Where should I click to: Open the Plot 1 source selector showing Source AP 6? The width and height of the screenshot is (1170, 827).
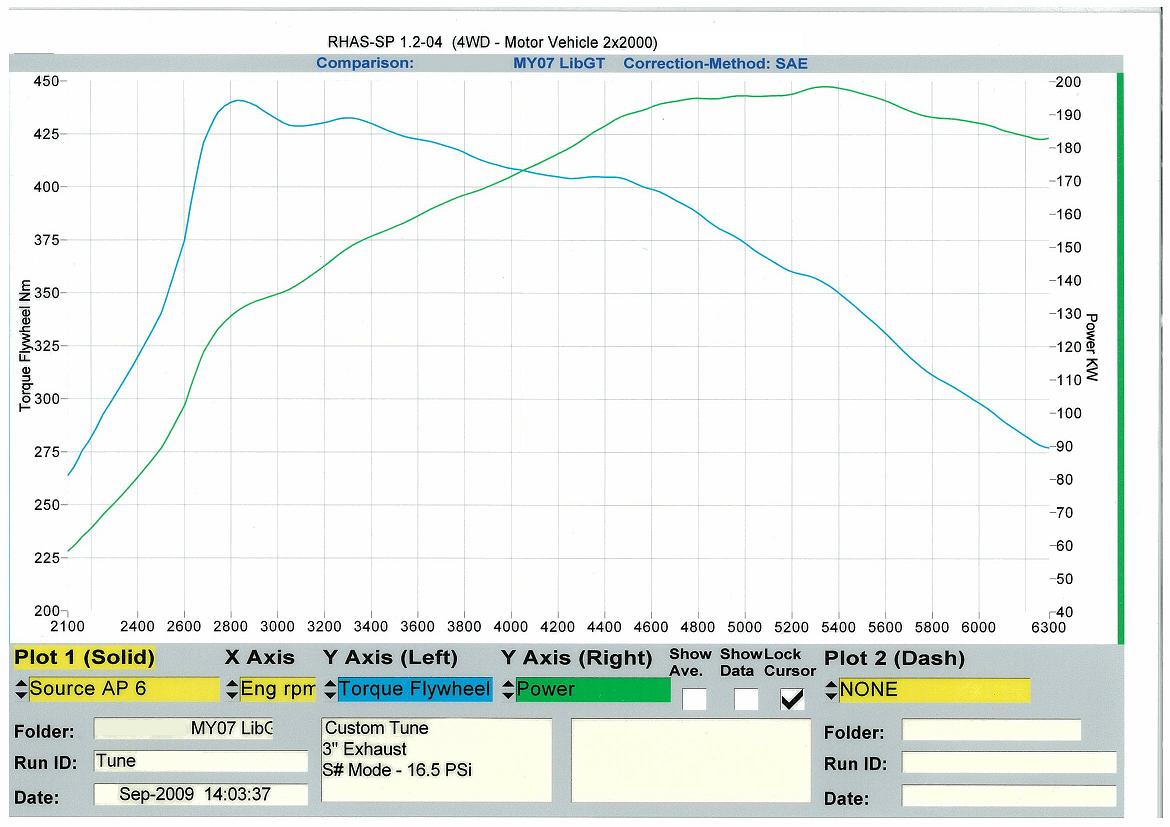pos(124,689)
